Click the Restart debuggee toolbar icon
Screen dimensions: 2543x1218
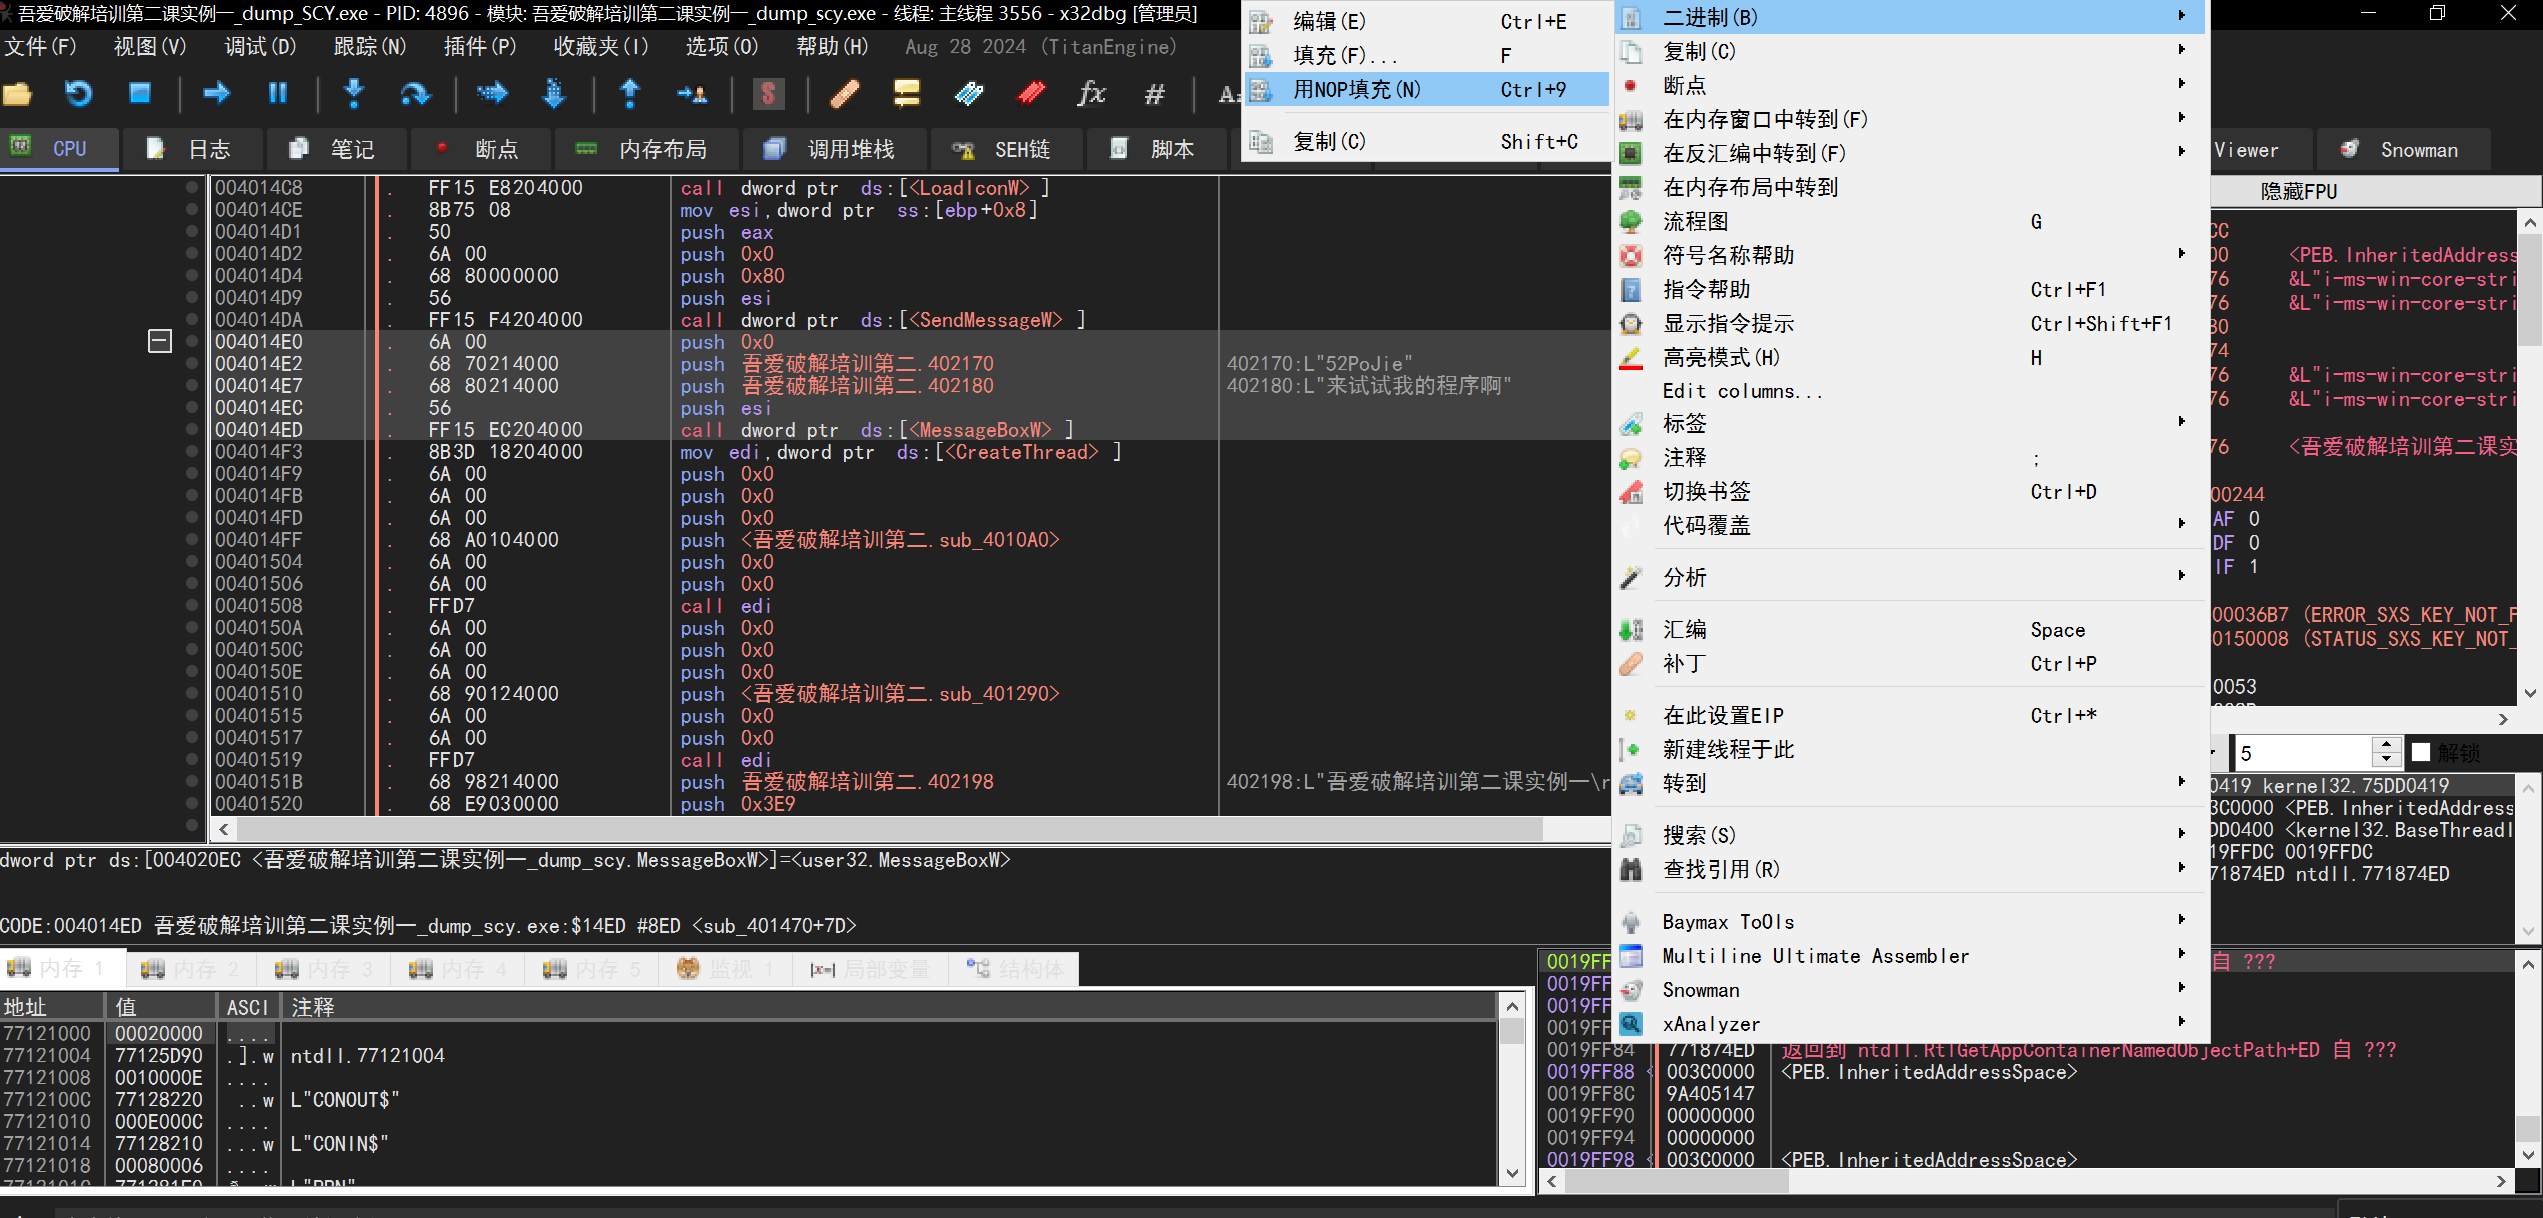[x=79, y=94]
